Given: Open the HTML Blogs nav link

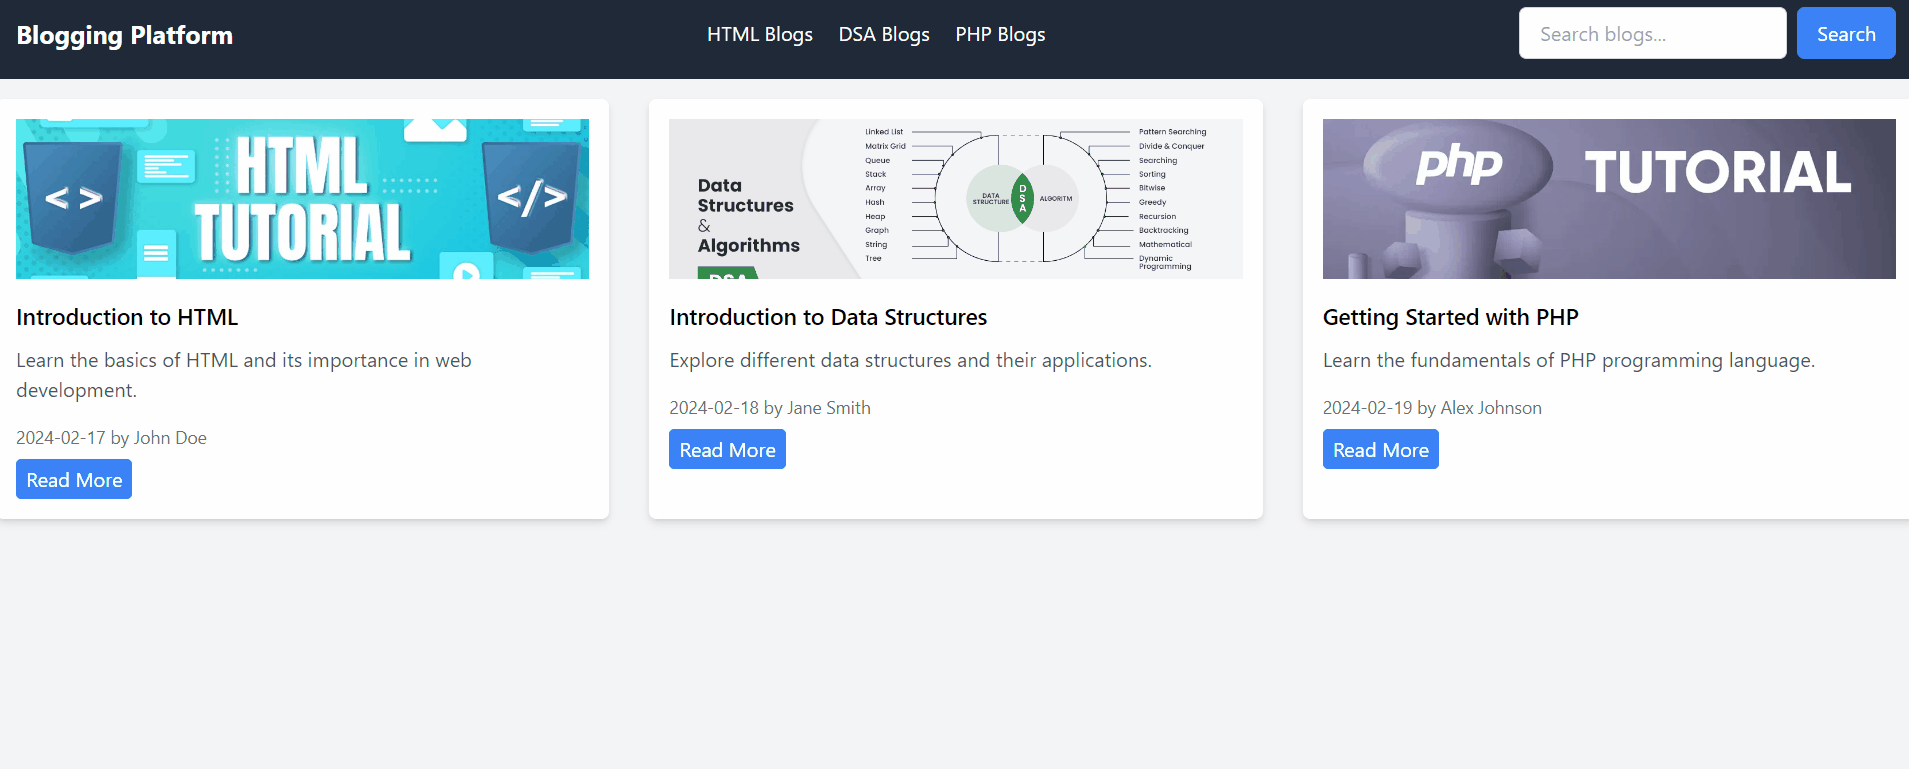Looking at the screenshot, I should [759, 35].
